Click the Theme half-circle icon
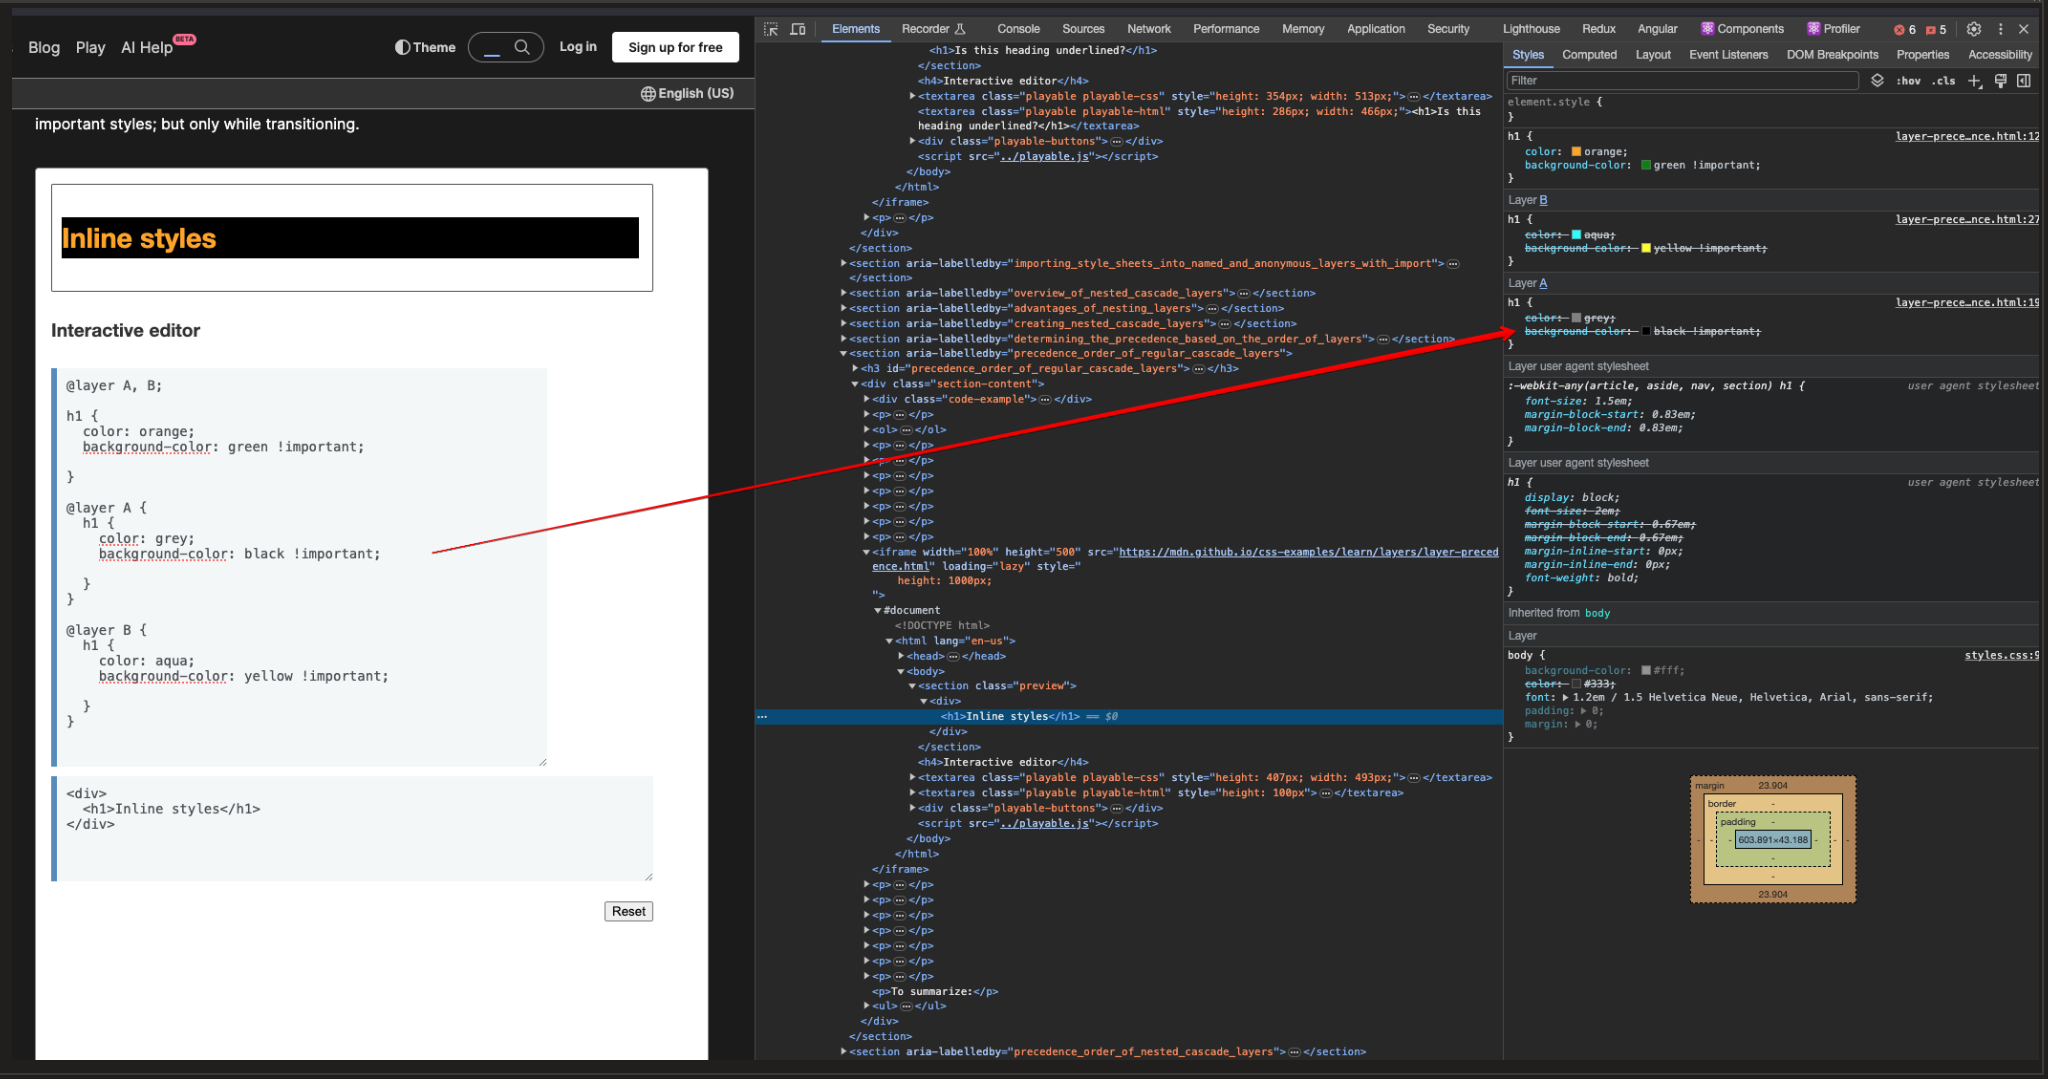Screen dimensions: 2048x1079 coord(402,47)
